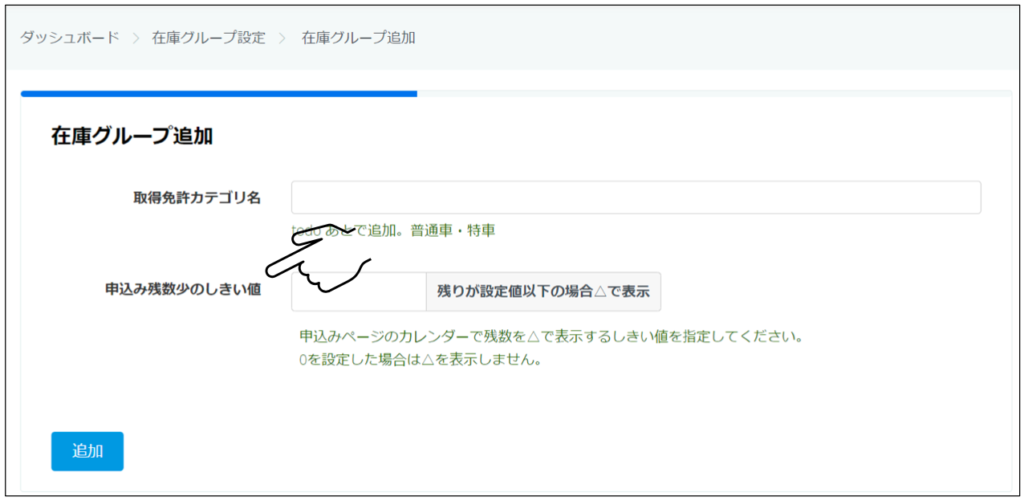Click the 残りが設定値以下の場合△で表示 addon label
This screenshot has height=501, width=1024.
click(542, 292)
